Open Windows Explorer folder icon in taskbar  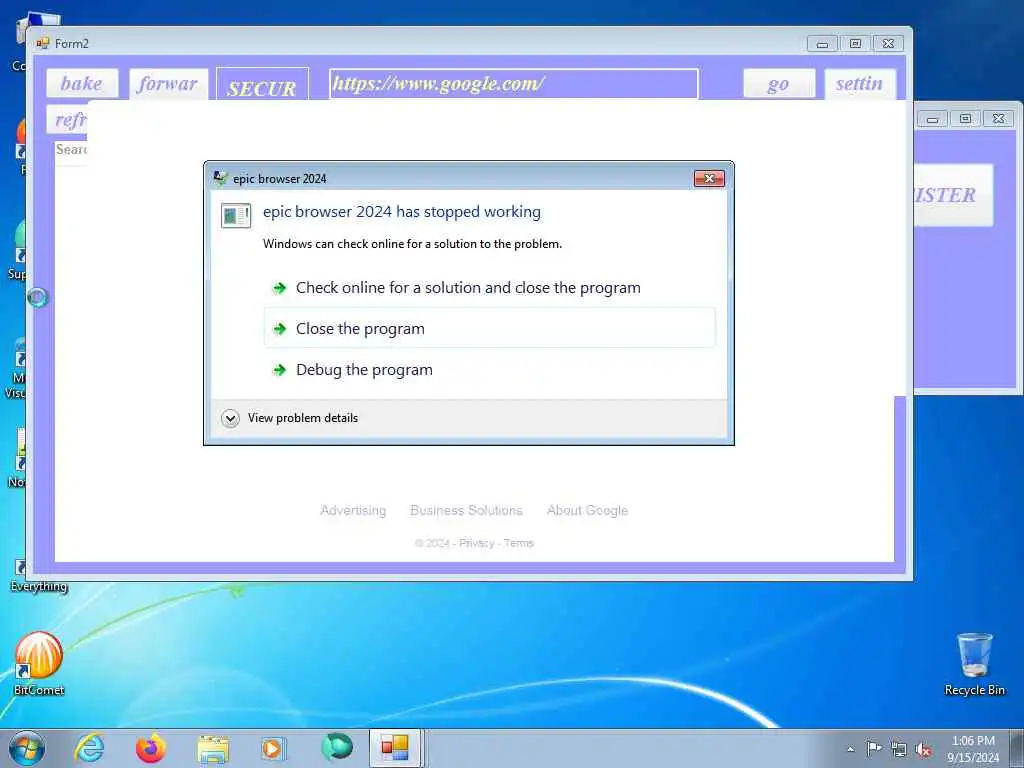pyautogui.click(x=213, y=748)
